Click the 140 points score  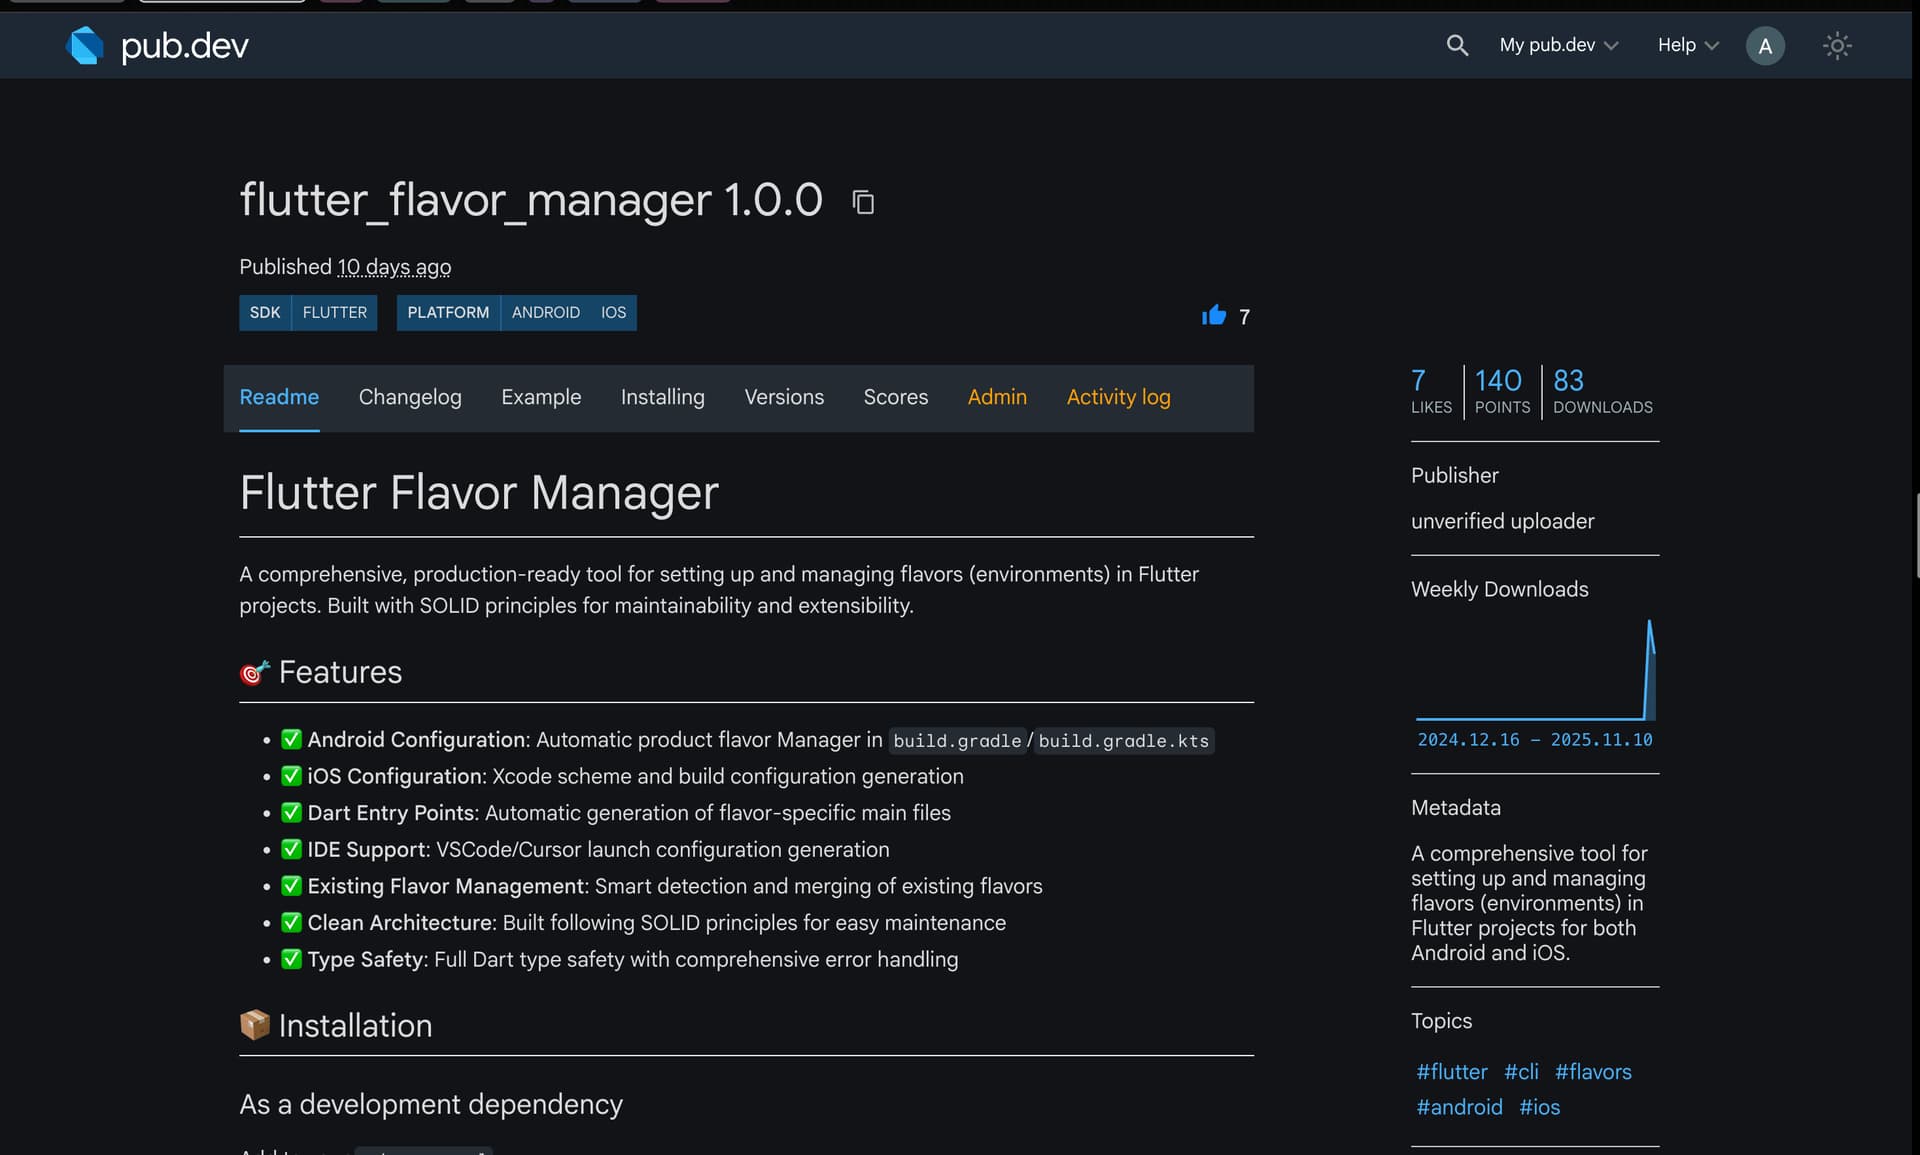pos(1498,381)
